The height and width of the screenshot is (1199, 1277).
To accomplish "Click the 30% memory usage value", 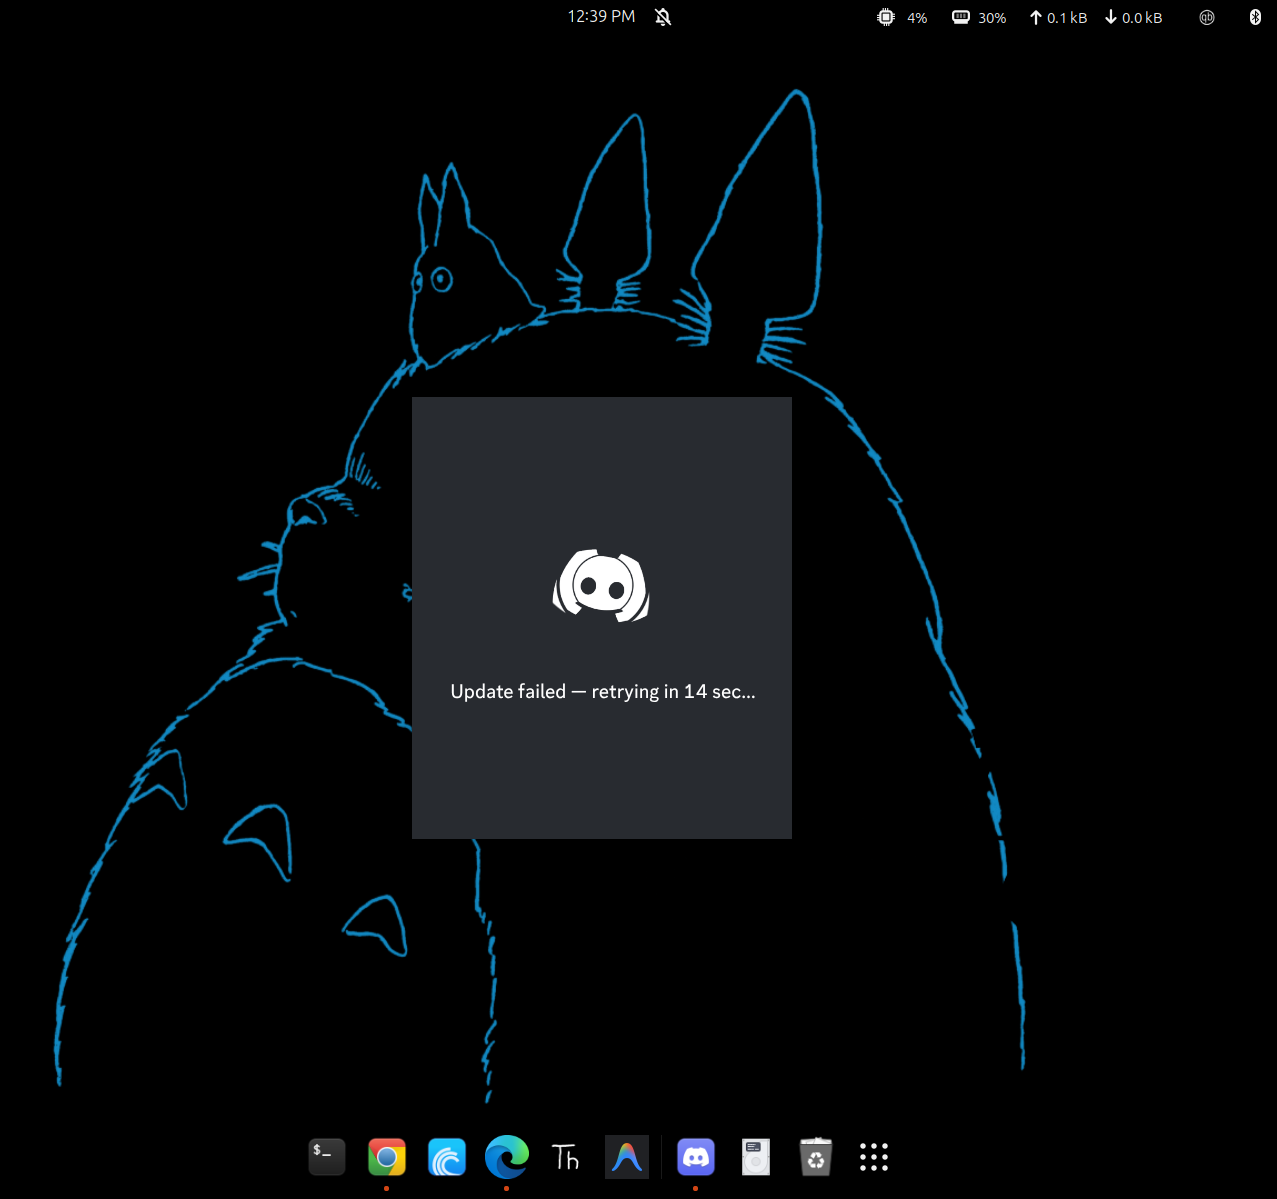I will (992, 18).
